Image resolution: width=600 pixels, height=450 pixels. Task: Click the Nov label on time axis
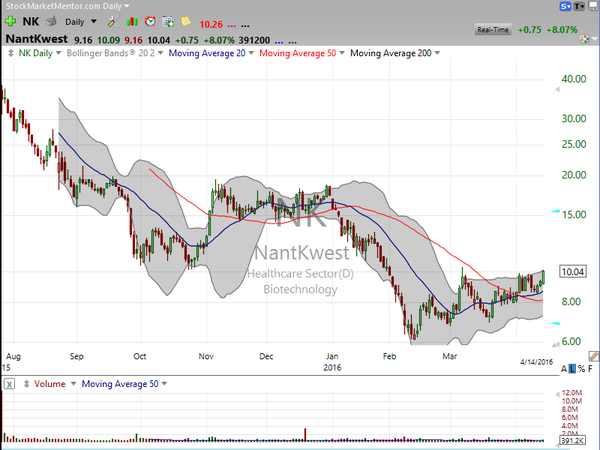(x=206, y=356)
